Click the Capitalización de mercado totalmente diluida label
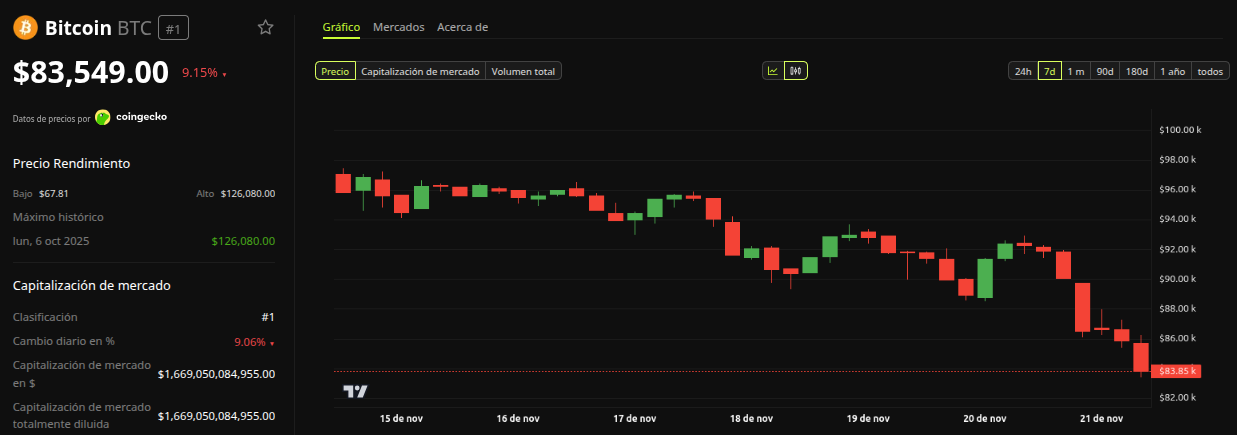The height and width of the screenshot is (435, 1237). pyautogui.click(x=82, y=415)
